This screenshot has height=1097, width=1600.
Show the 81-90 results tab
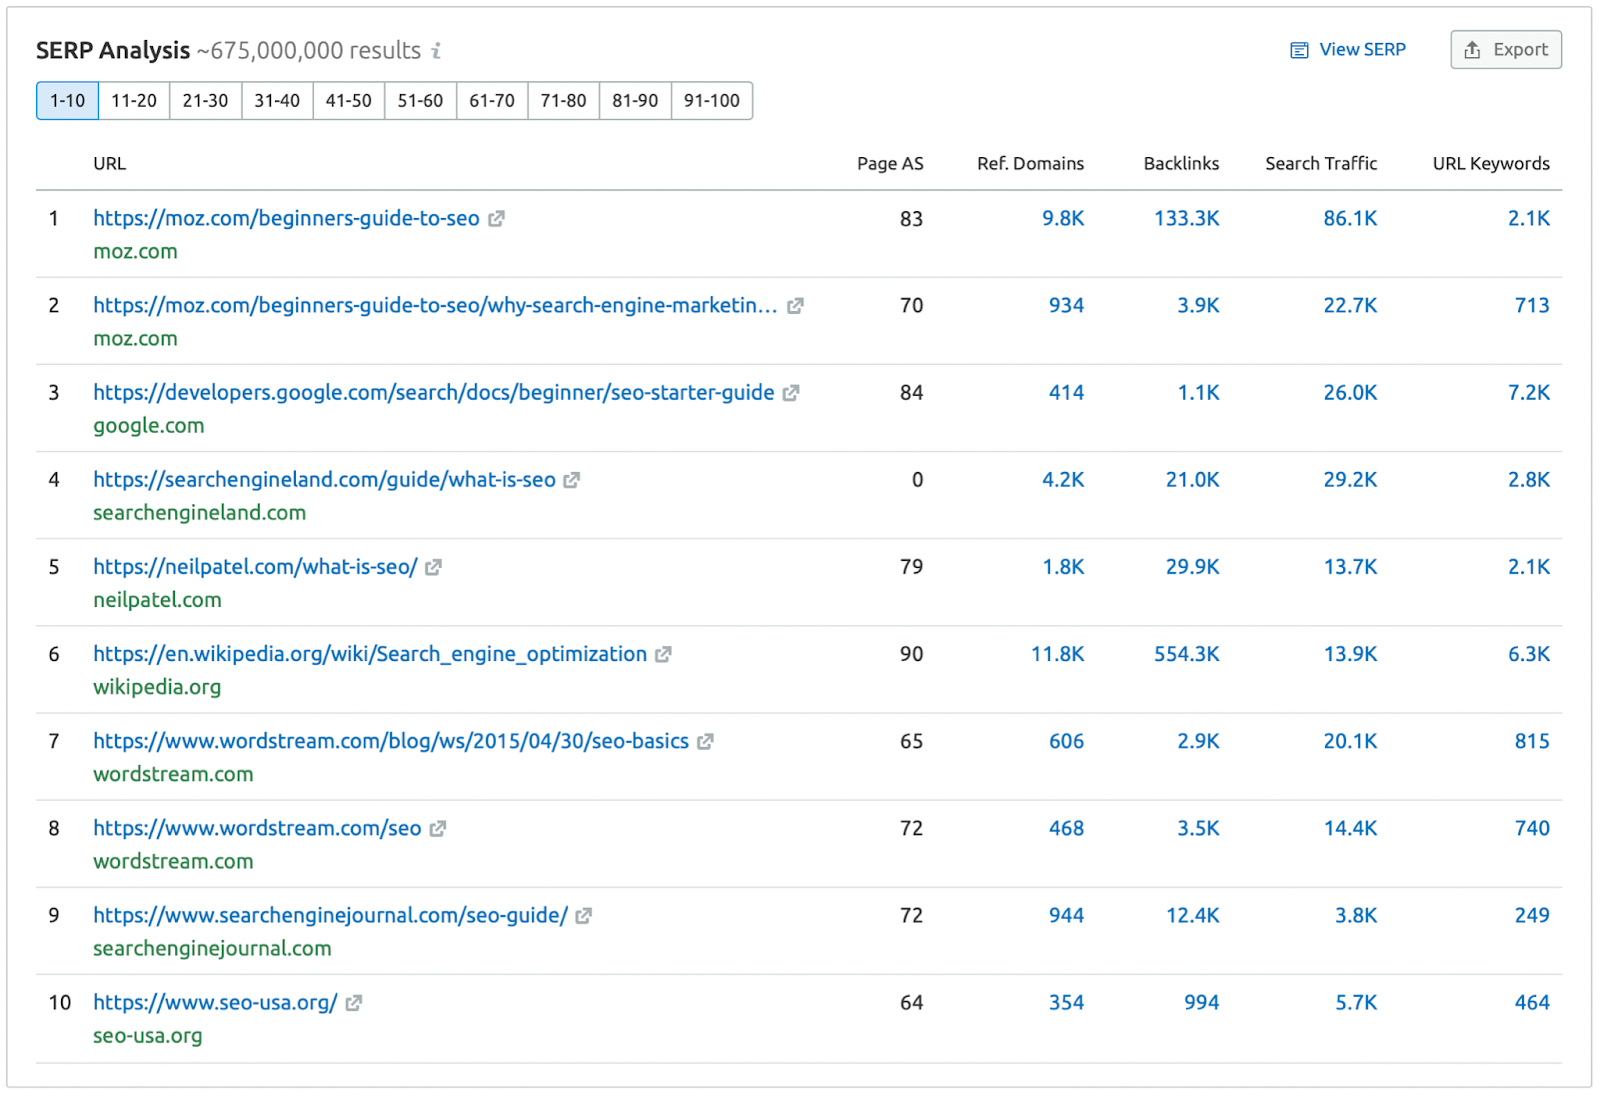point(635,101)
